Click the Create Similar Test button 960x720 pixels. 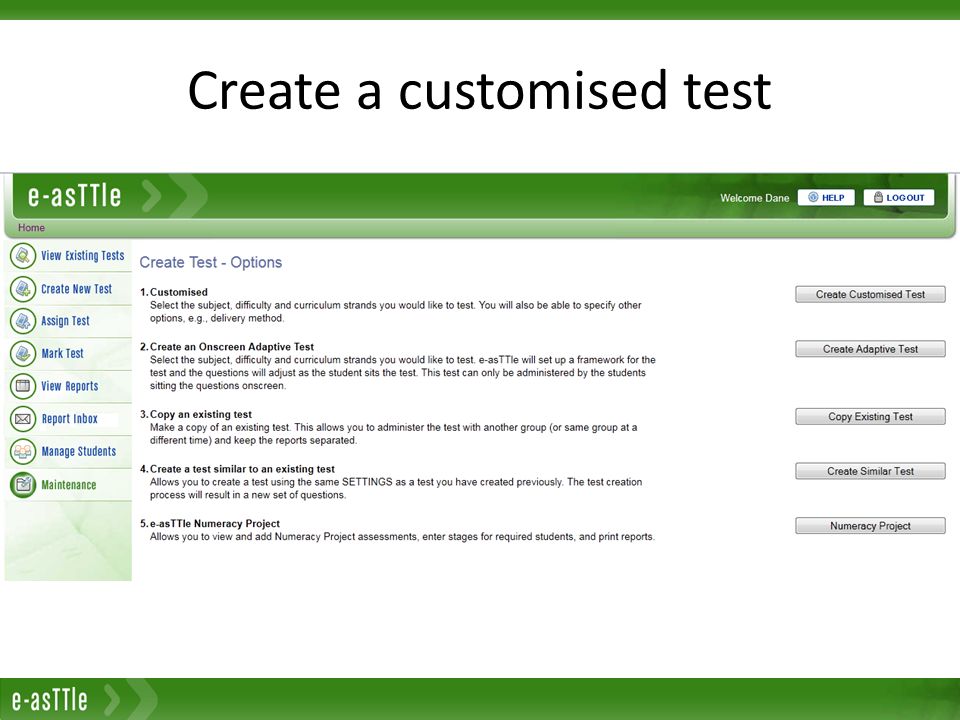870,471
